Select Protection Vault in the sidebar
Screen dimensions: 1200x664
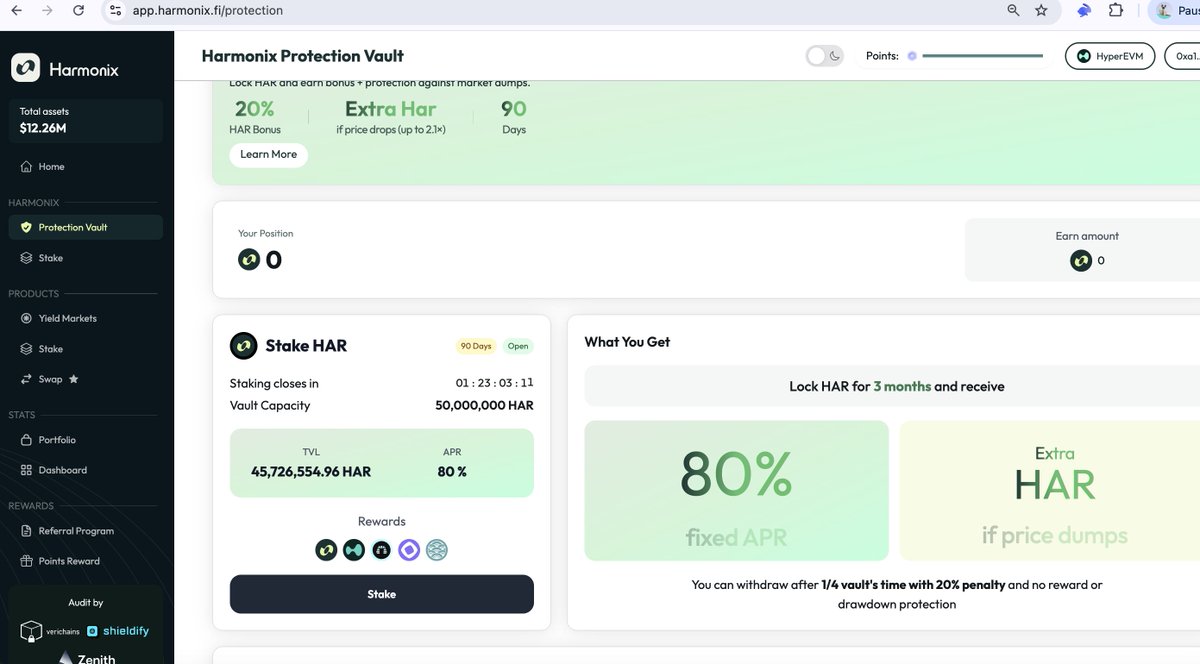point(85,227)
